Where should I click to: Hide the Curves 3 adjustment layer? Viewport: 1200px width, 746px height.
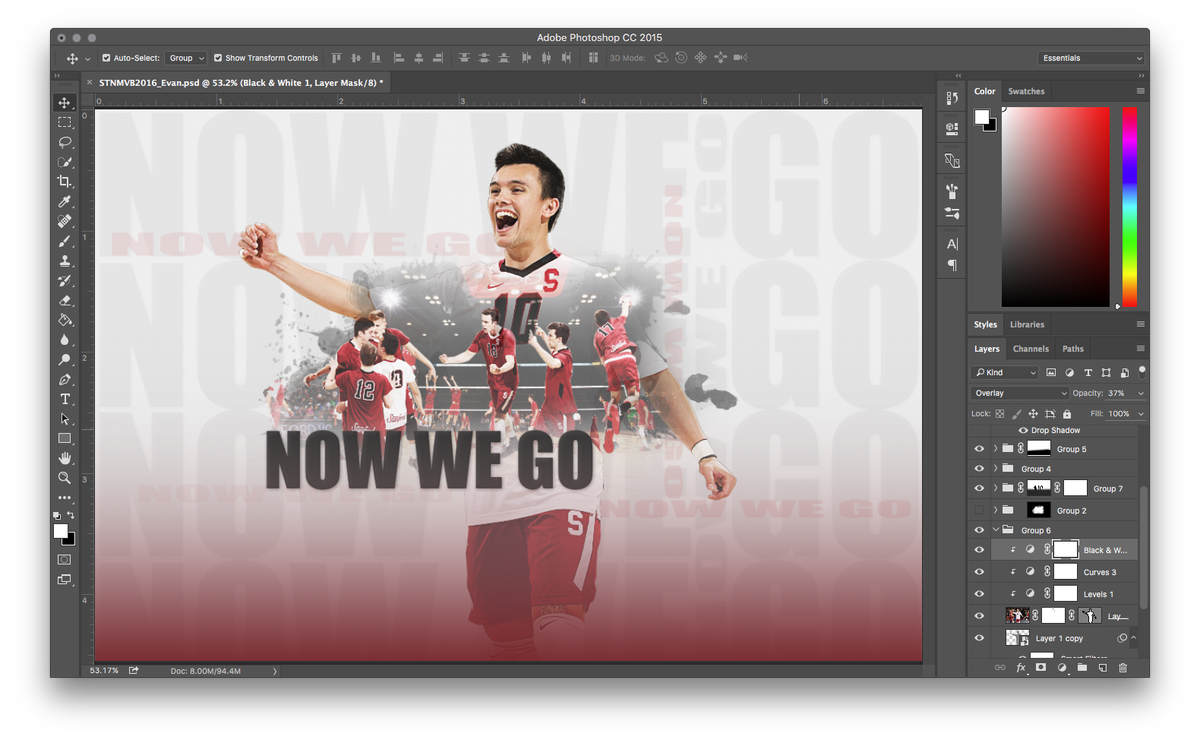point(979,572)
